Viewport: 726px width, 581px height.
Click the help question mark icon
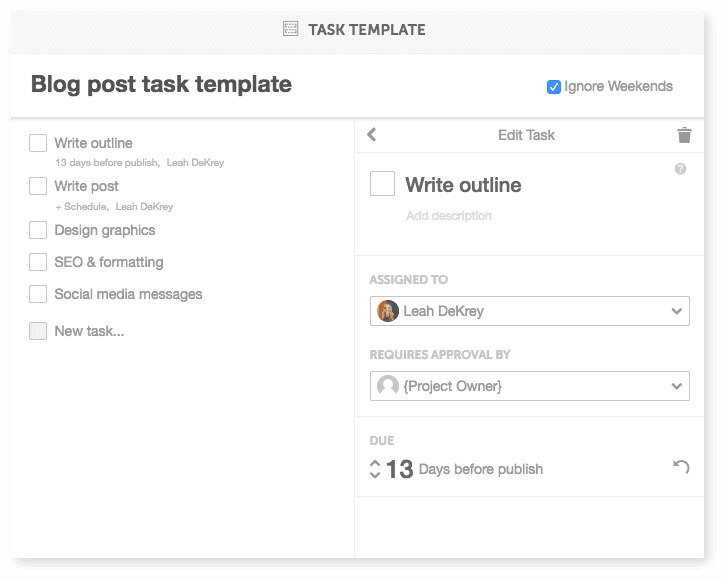click(x=680, y=169)
